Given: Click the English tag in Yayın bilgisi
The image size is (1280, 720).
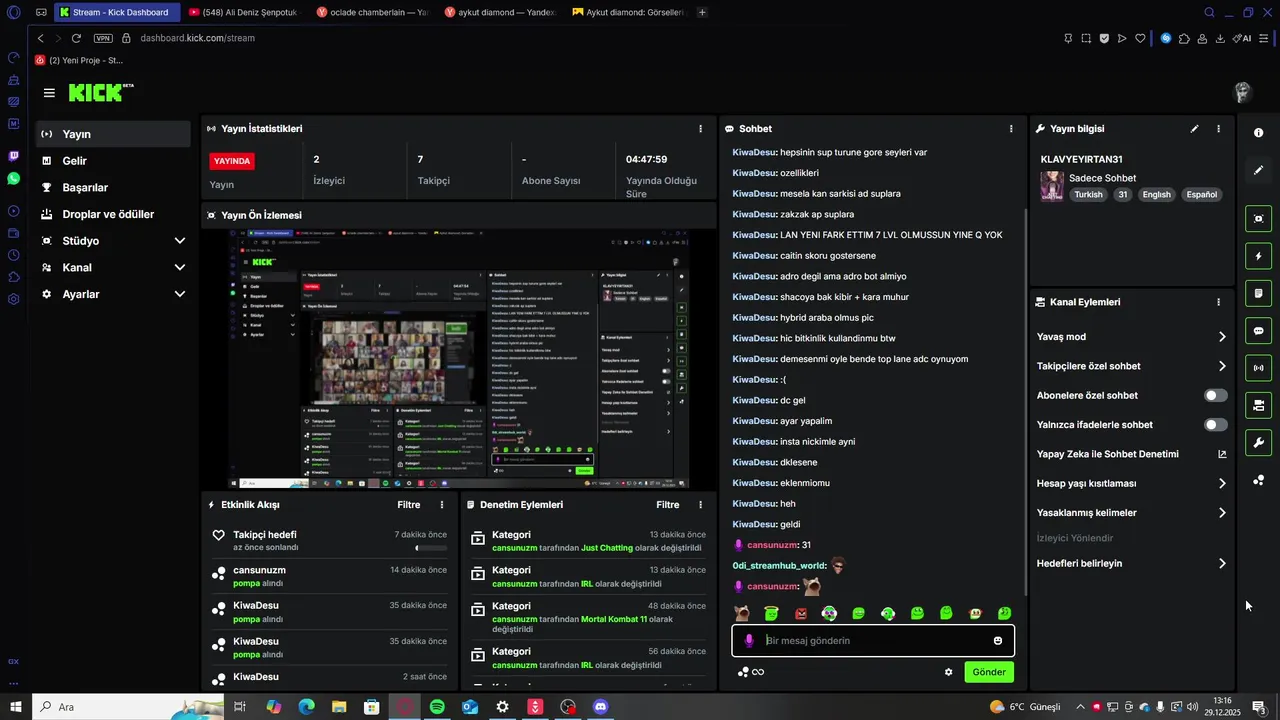Looking at the screenshot, I should click(1156, 195).
